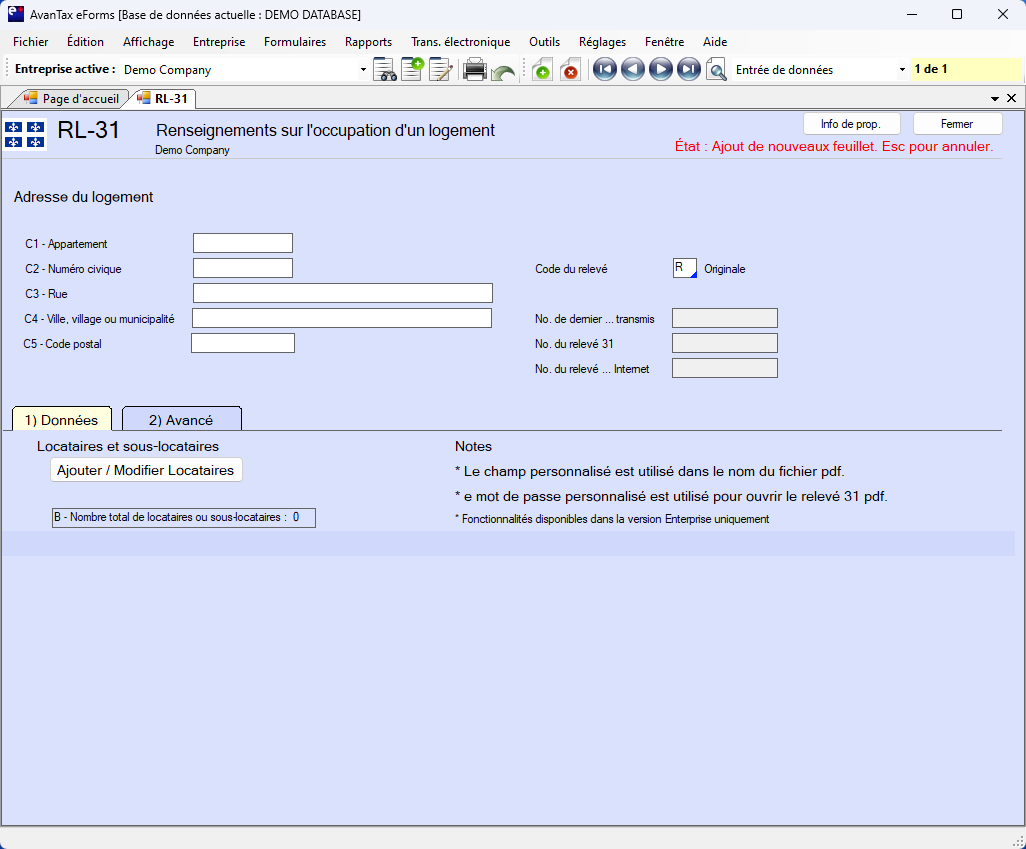This screenshot has width=1026, height=849.
Task: Open the Formulaires menu
Action: tap(294, 42)
